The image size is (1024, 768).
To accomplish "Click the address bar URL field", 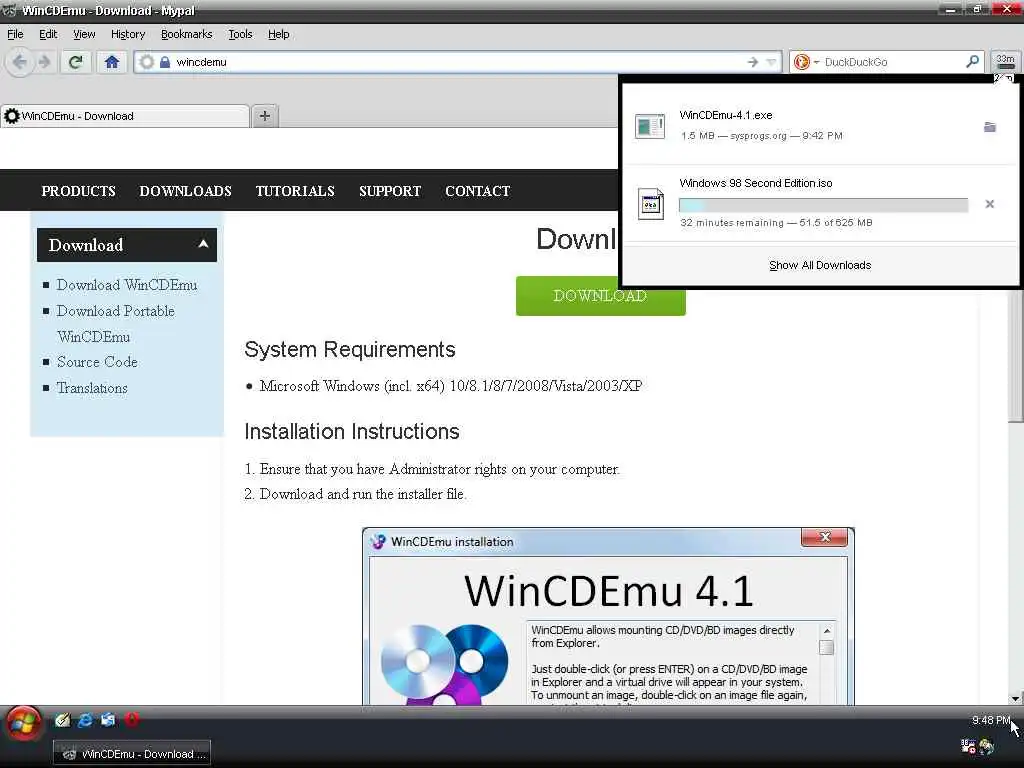I will point(457,62).
